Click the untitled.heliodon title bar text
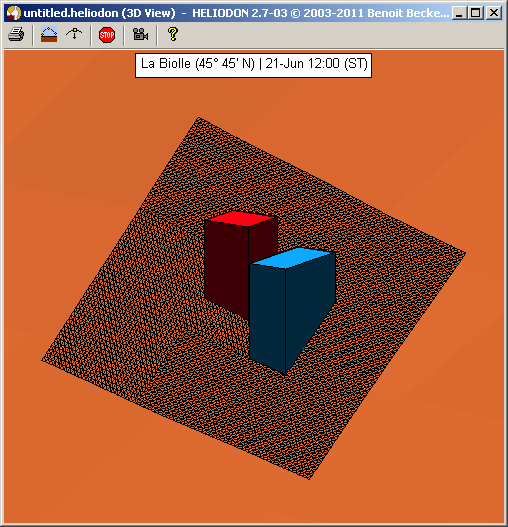The height and width of the screenshot is (527, 508). (100, 13)
